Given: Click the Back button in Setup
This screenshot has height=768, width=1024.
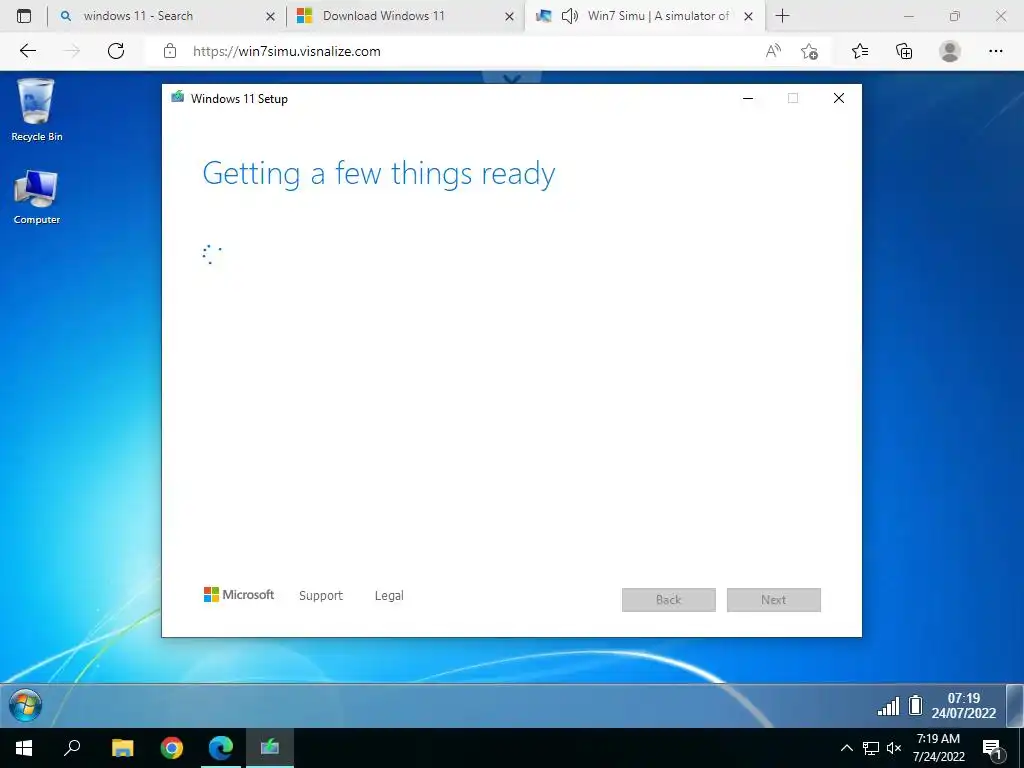Looking at the screenshot, I should [x=669, y=600].
